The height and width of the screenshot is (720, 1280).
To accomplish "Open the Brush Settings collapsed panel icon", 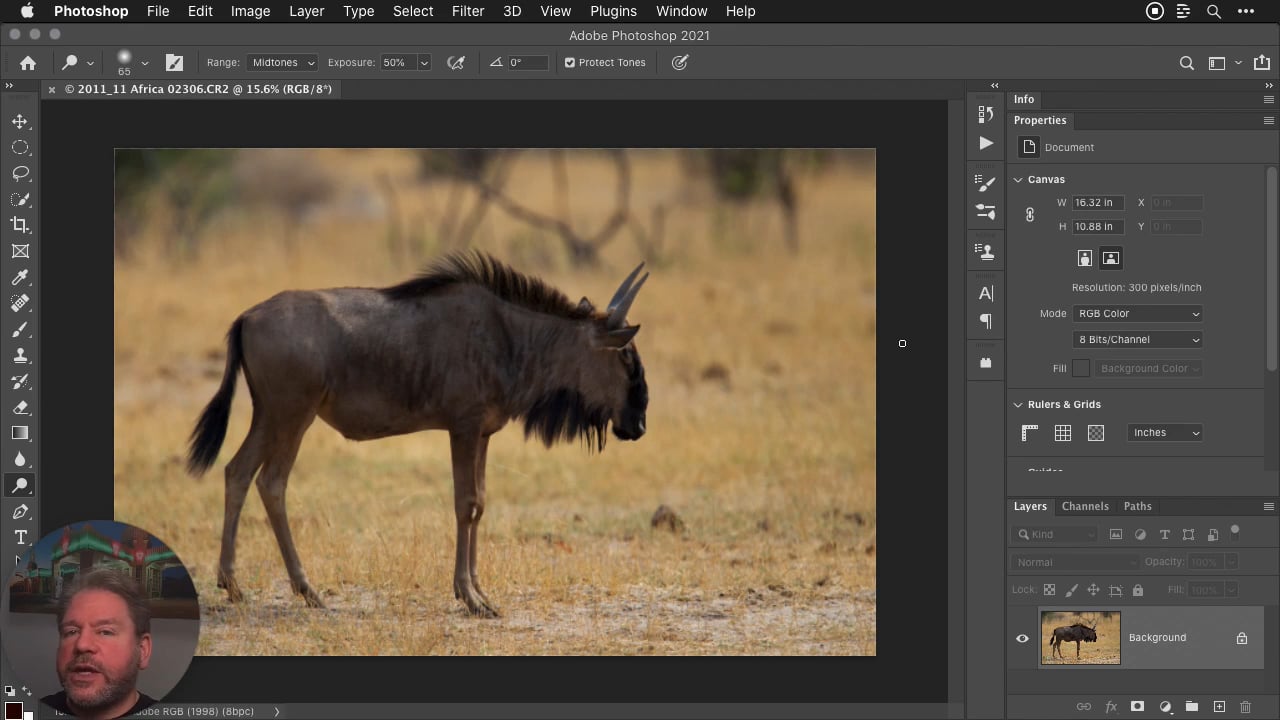I will click(x=986, y=184).
